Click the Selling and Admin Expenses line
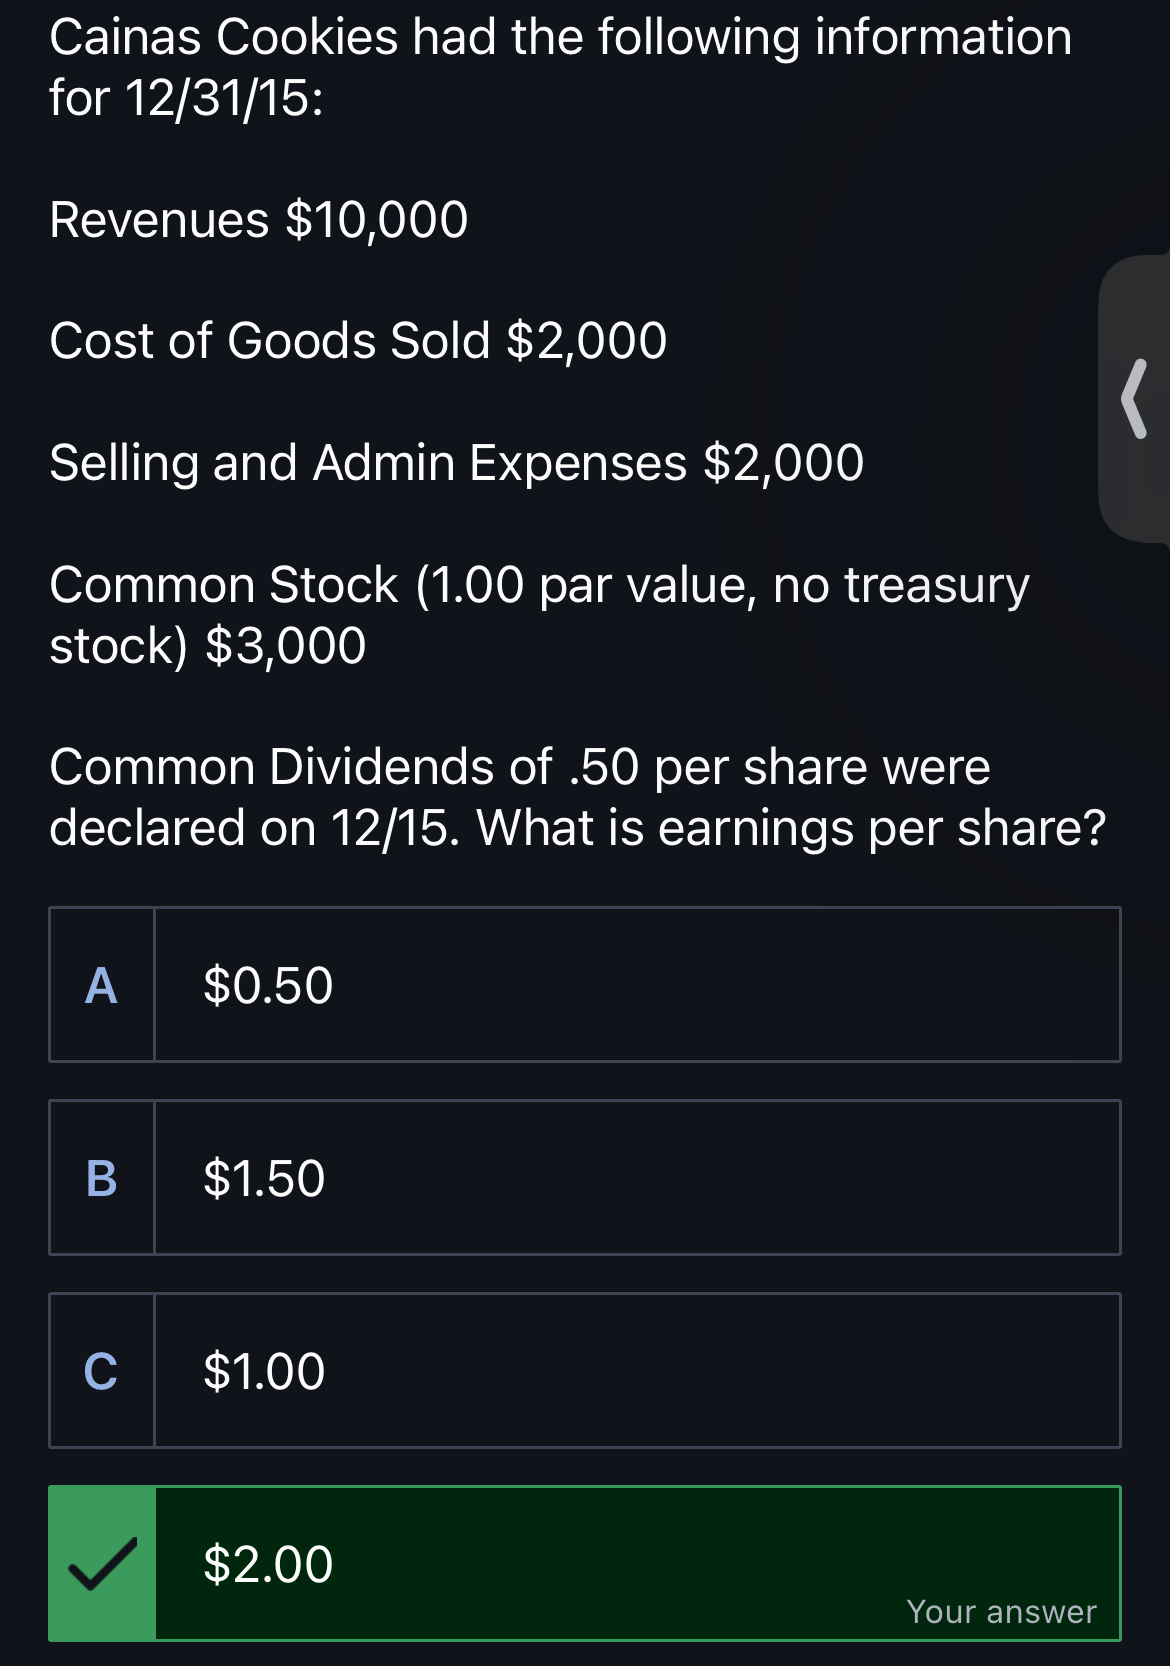The height and width of the screenshot is (1666, 1170). pos(457,463)
